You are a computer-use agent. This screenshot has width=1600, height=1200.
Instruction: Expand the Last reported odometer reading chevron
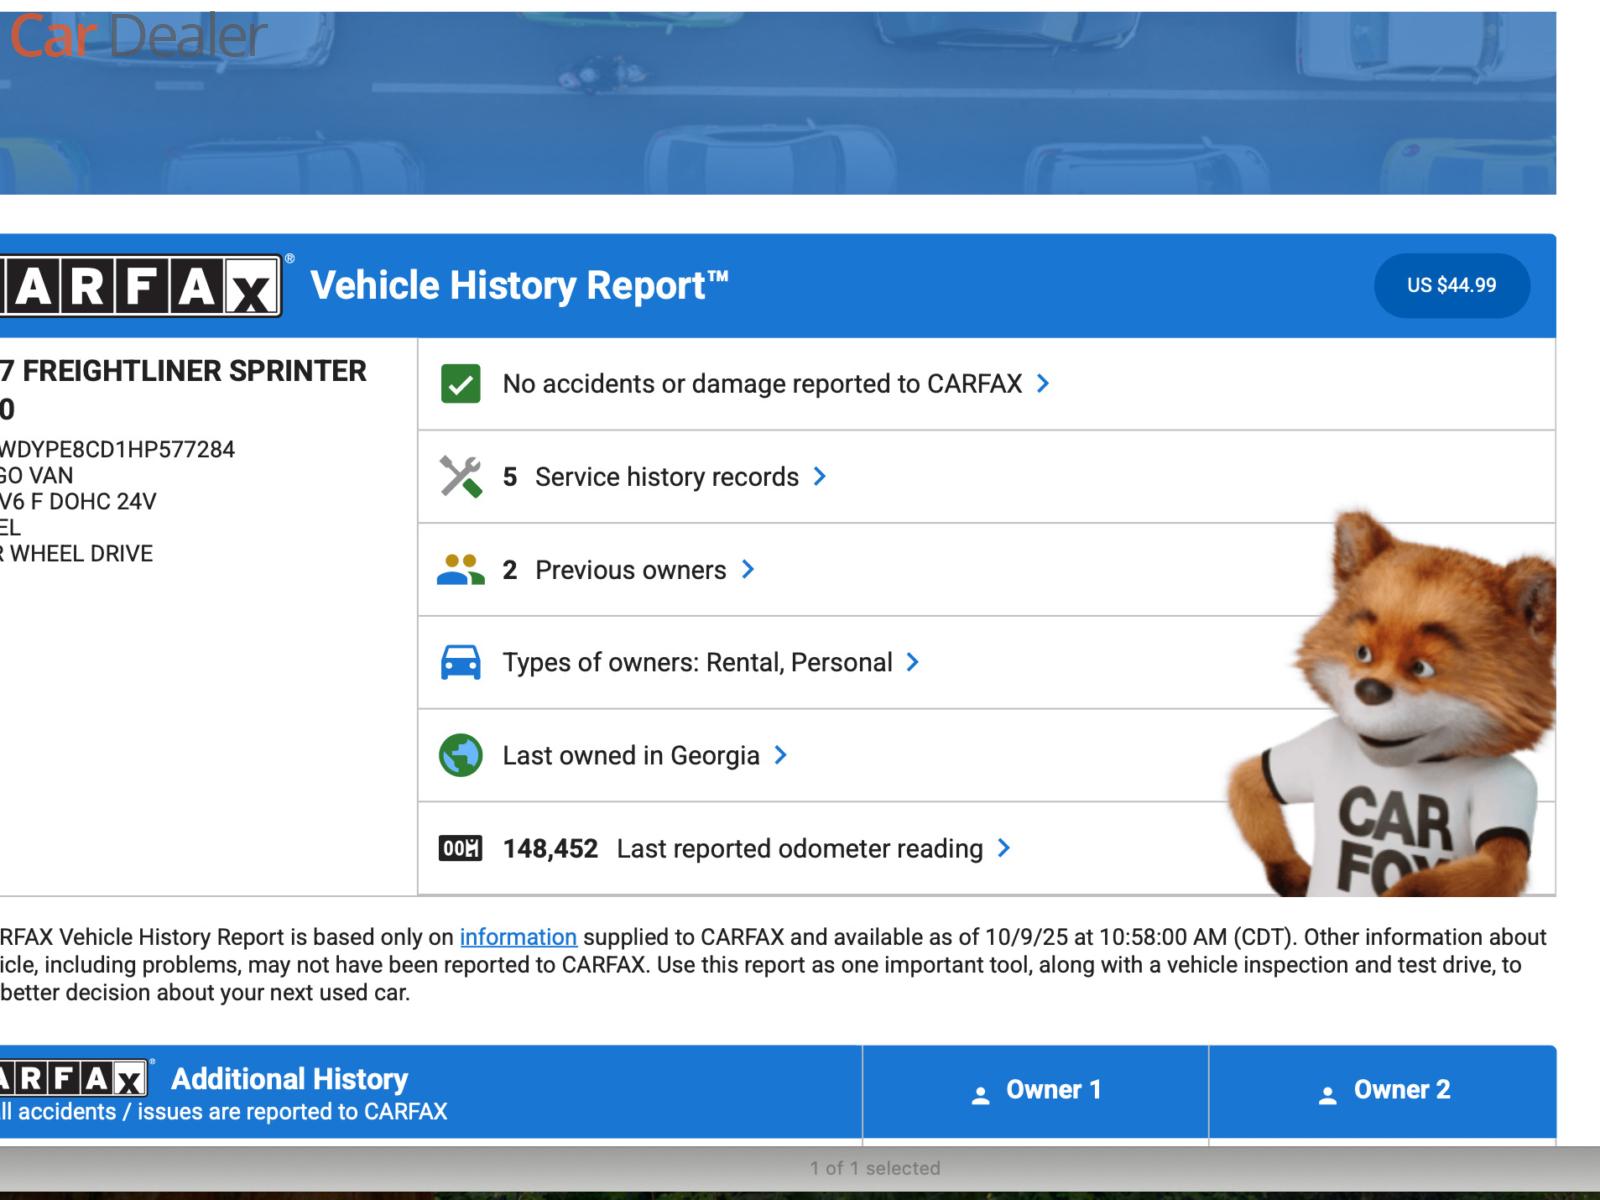click(x=1004, y=849)
